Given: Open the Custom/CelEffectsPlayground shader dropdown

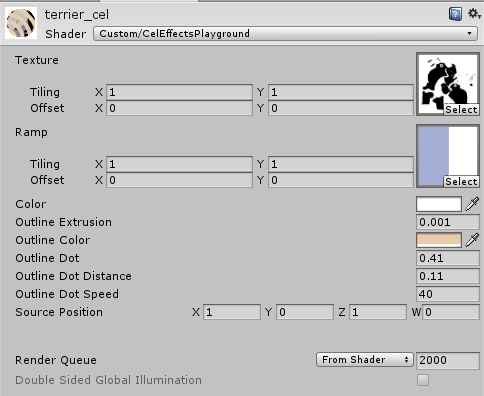Looking at the screenshot, I should [285, 34].
